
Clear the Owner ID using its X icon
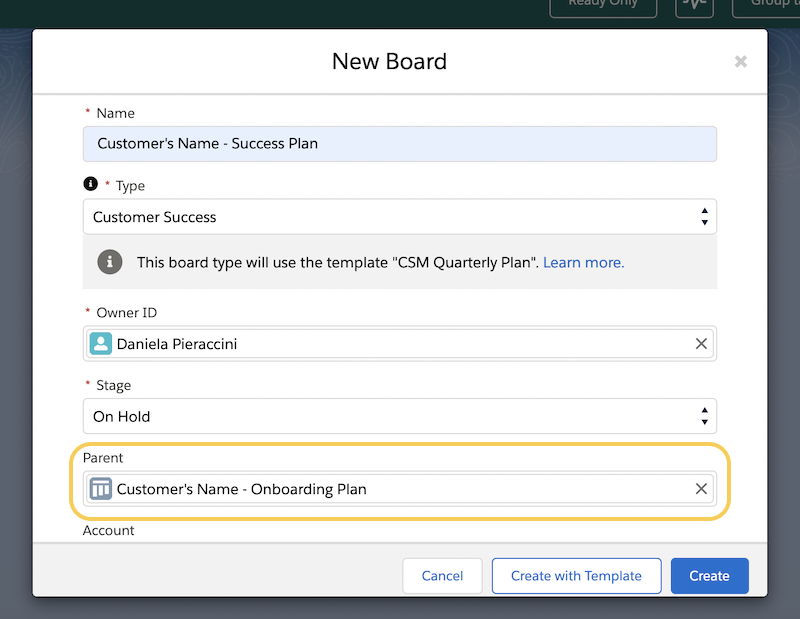click(x=700, y=343)
